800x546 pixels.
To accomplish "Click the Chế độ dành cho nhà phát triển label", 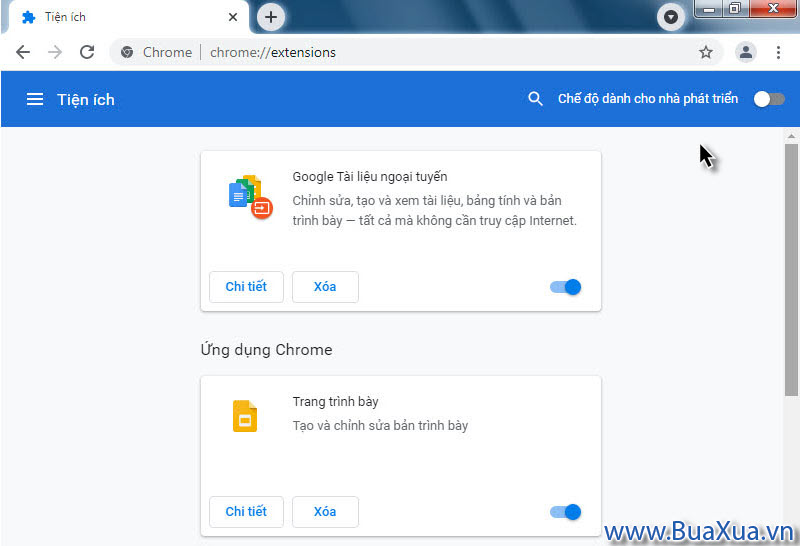I will coord(648,98).
